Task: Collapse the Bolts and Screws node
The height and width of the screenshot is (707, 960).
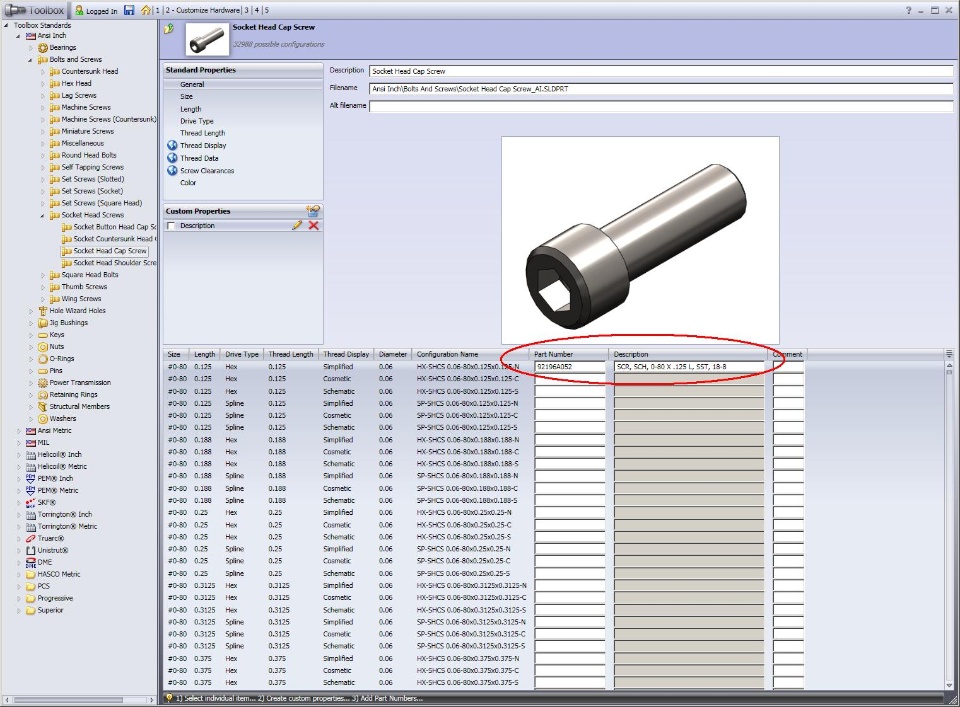Action: [x=30, y=60]
